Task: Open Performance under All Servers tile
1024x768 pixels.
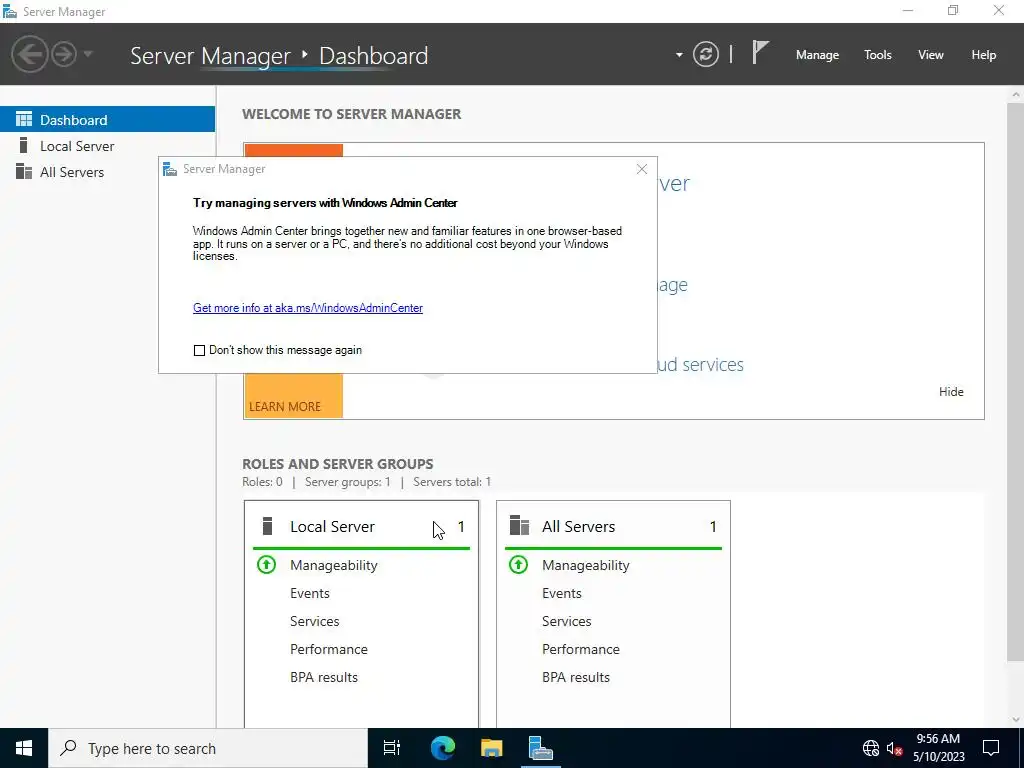Action: [x=581, y=649]
